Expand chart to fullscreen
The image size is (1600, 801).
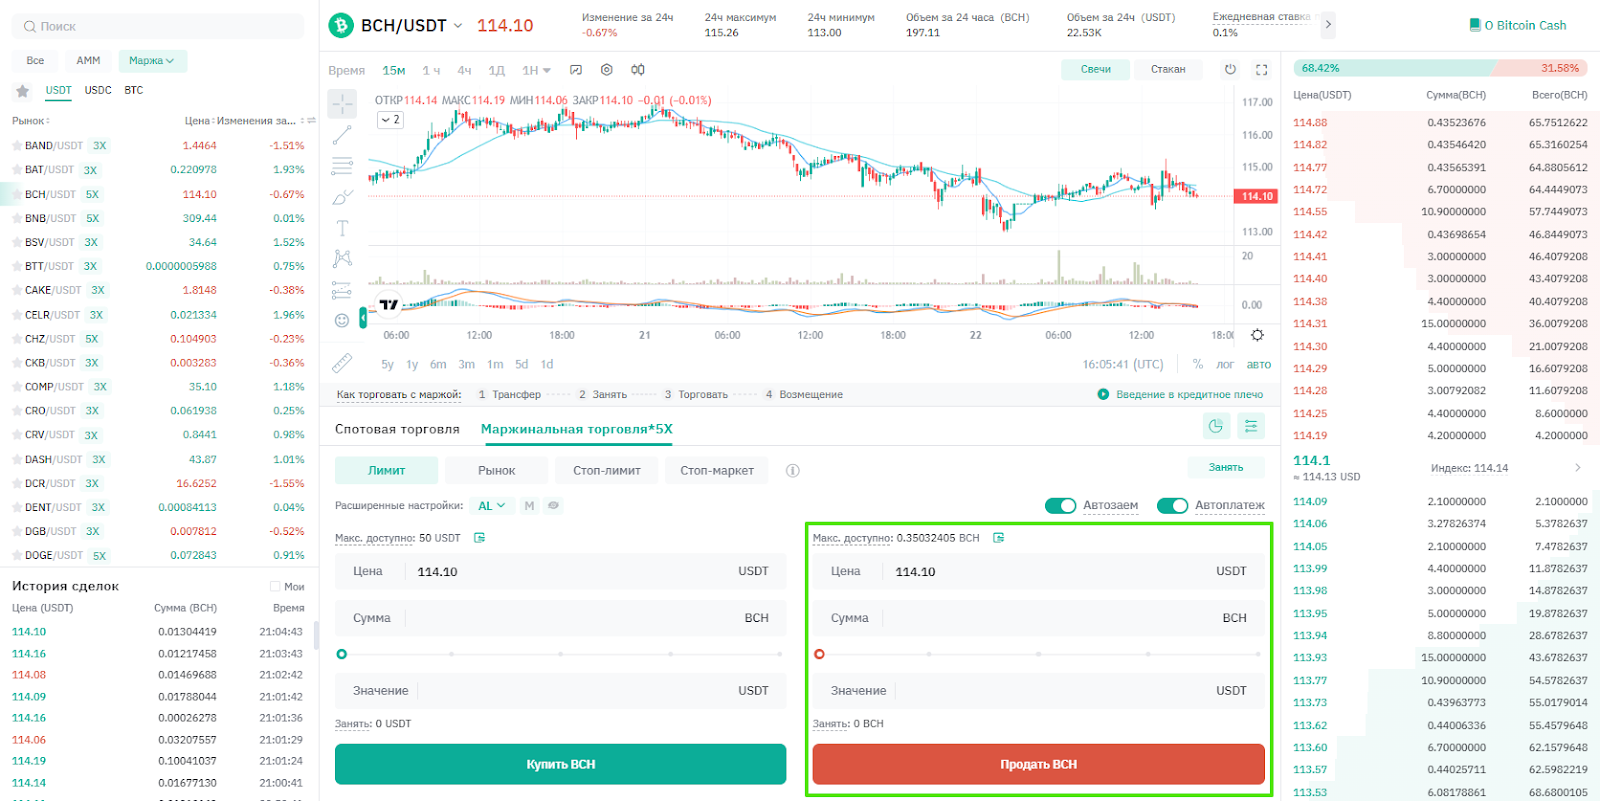[x=1262, y=69]
